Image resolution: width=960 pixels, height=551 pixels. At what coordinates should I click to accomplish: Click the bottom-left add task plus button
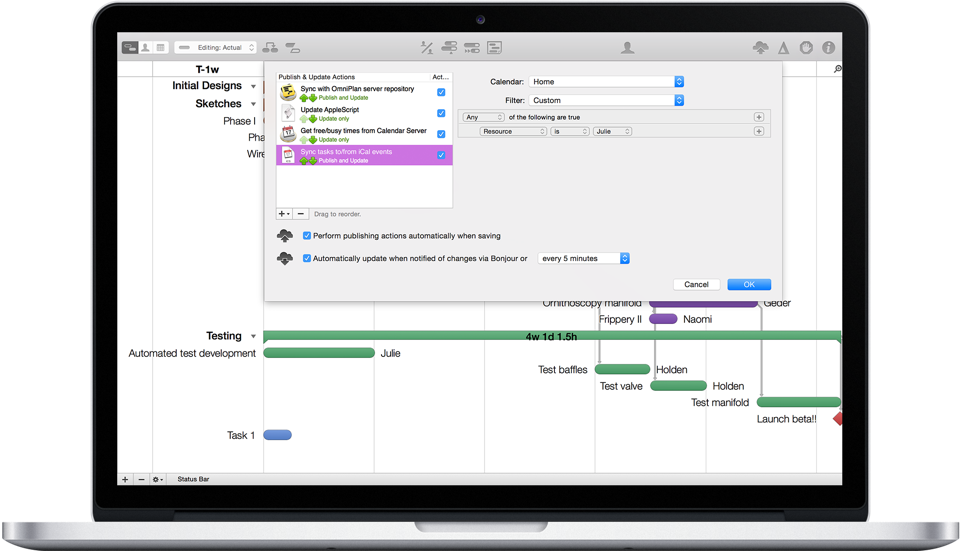pos(125,479)
